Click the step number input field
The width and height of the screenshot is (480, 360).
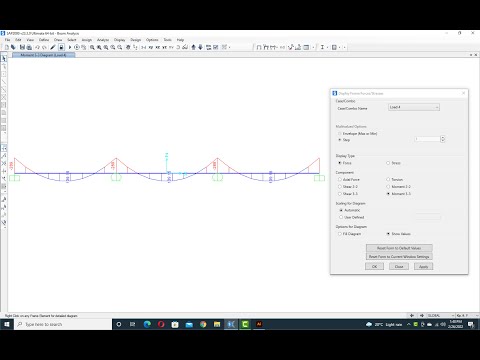(x=427, y=139)
